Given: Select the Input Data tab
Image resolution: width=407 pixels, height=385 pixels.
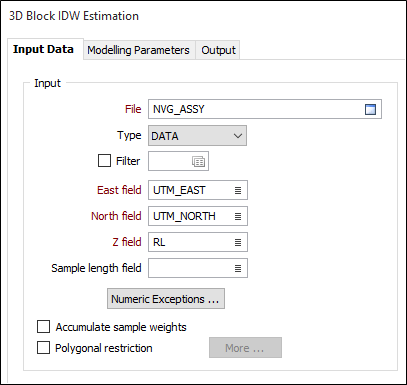Looking at the screenshot, I should click(x=43, y=49).
